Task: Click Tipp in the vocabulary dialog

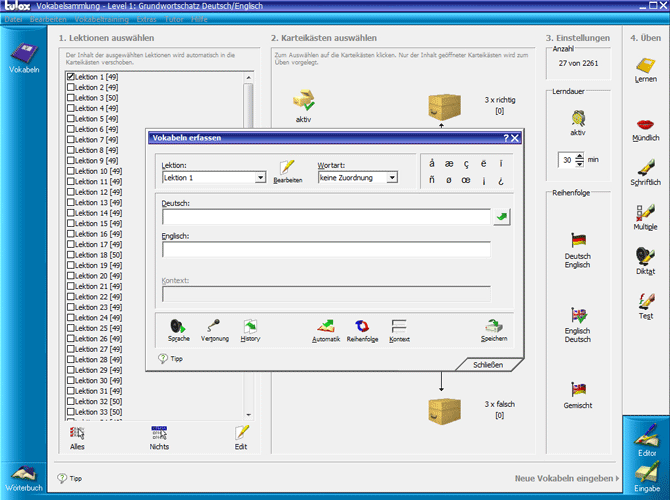Action: pyautogui.click(x=170, y=359)
